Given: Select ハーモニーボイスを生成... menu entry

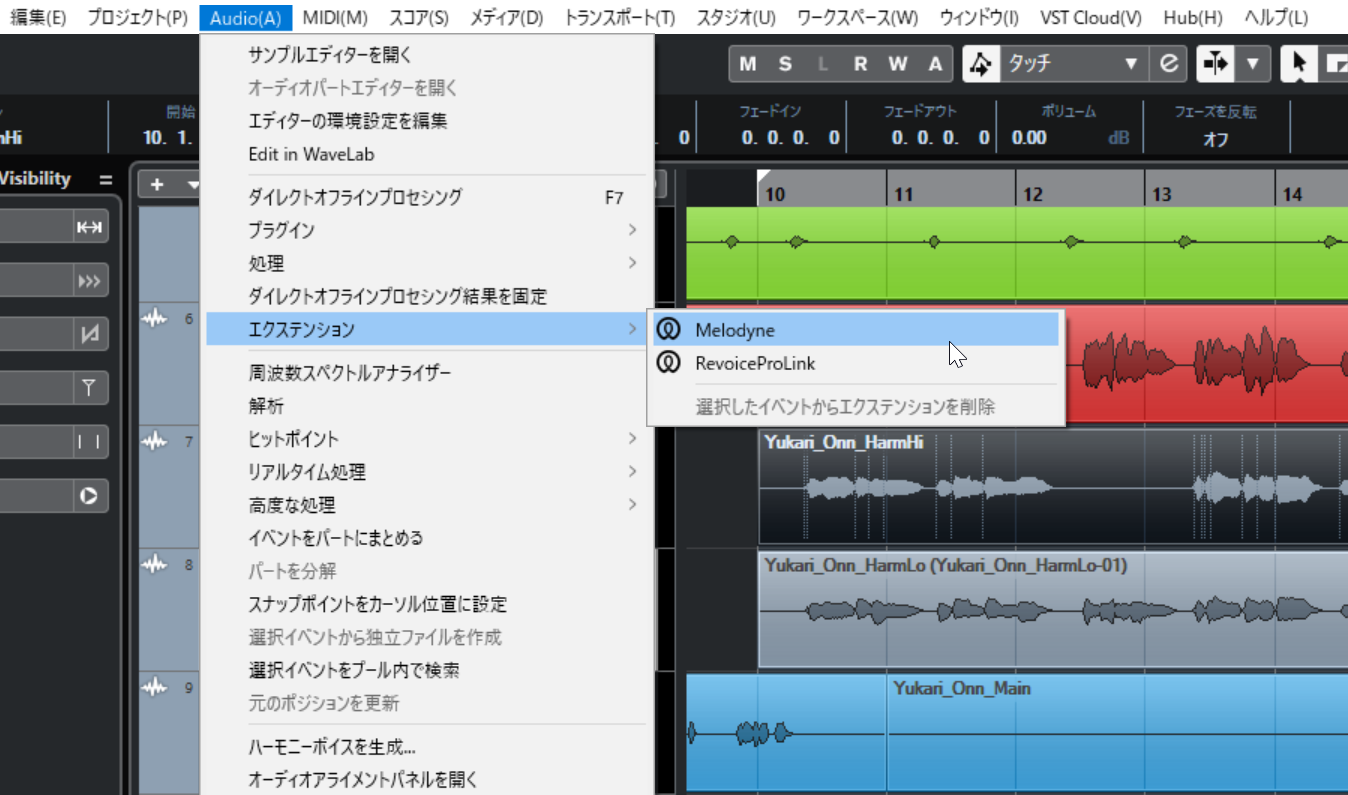Looking at the screenshot, I should (x=427, y=747).
